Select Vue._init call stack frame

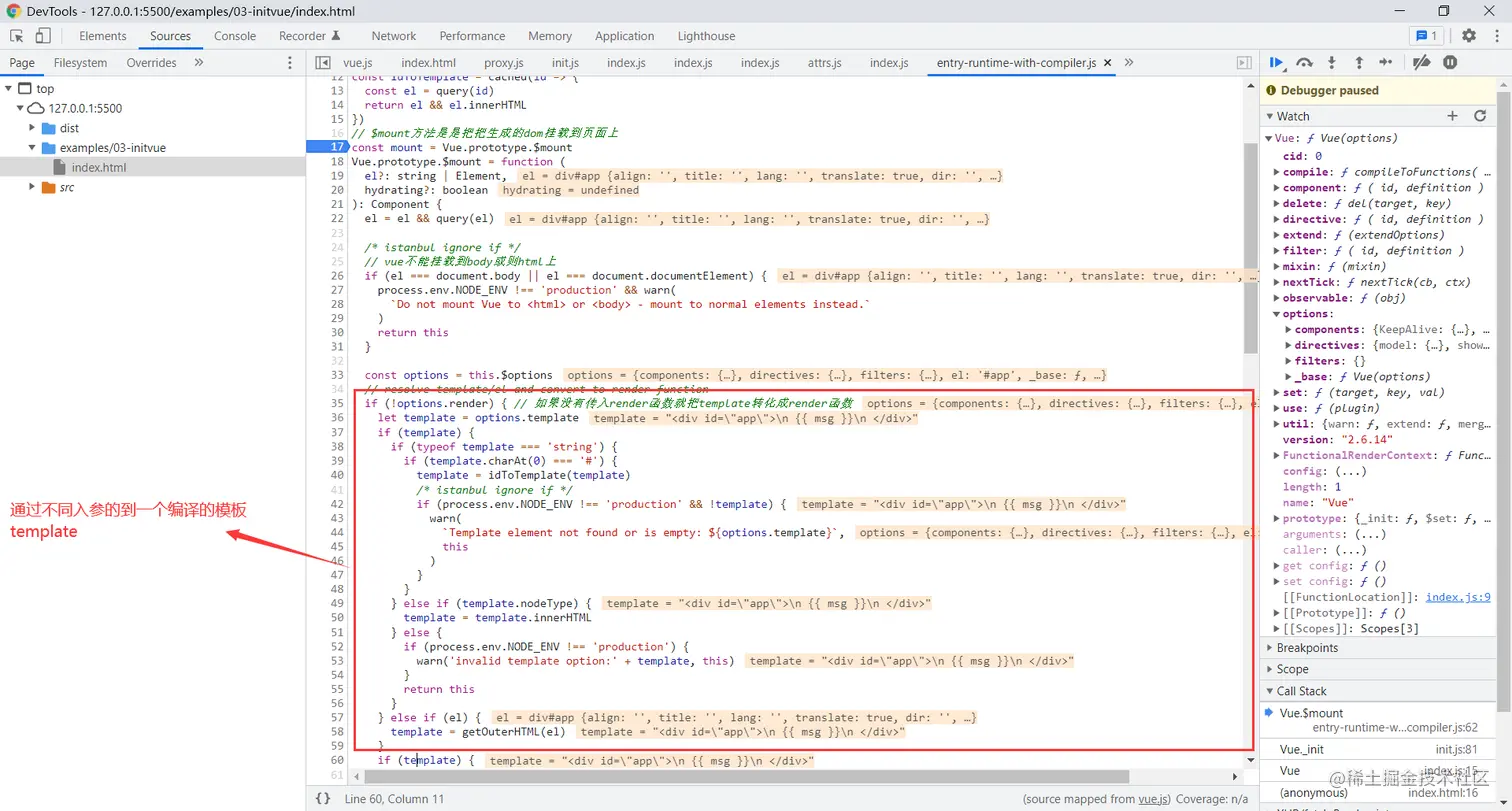[x=1378, y=749]
